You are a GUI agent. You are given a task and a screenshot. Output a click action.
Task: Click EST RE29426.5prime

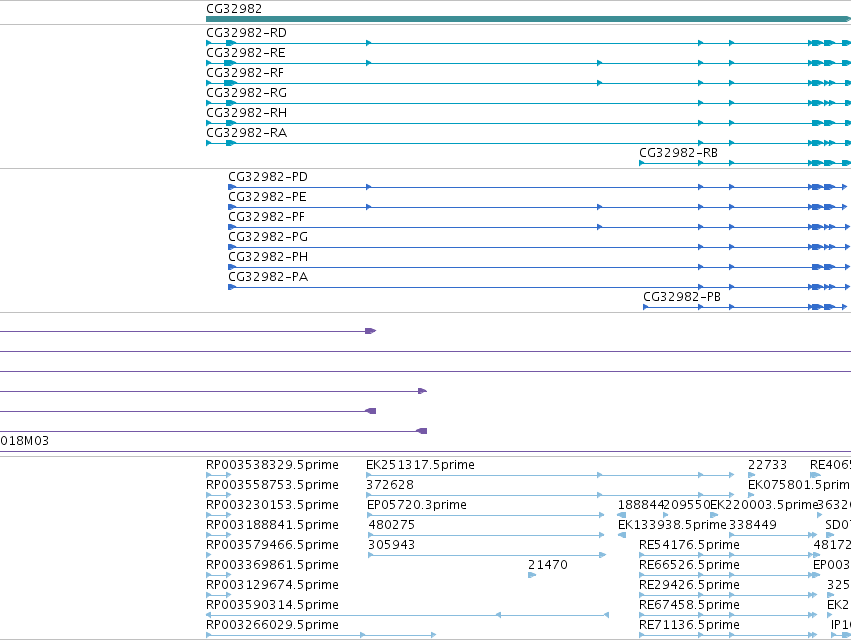point(689,585)
